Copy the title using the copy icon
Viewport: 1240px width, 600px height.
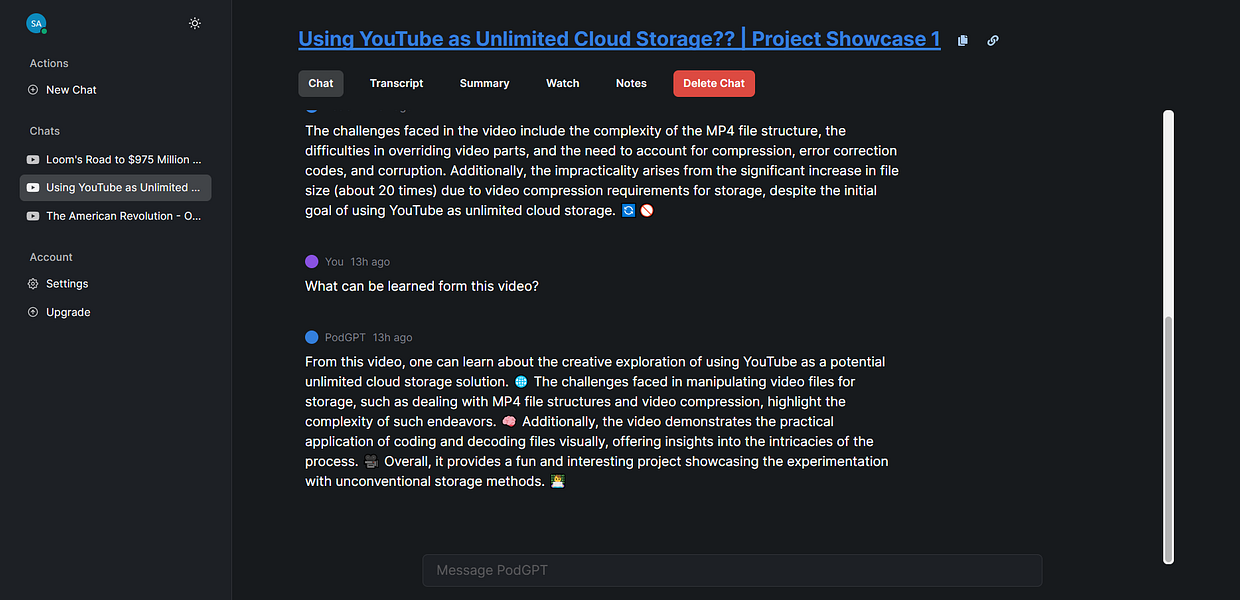pyautogui.click(x=963, y=41)
